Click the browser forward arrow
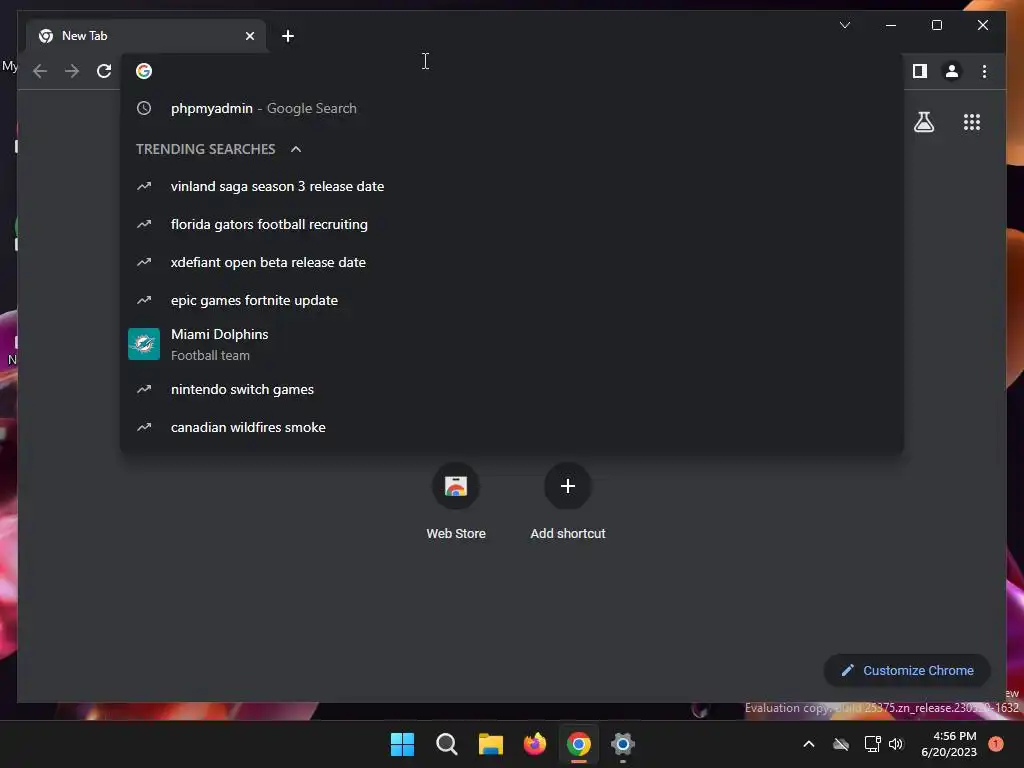 [x=72, y=71]
